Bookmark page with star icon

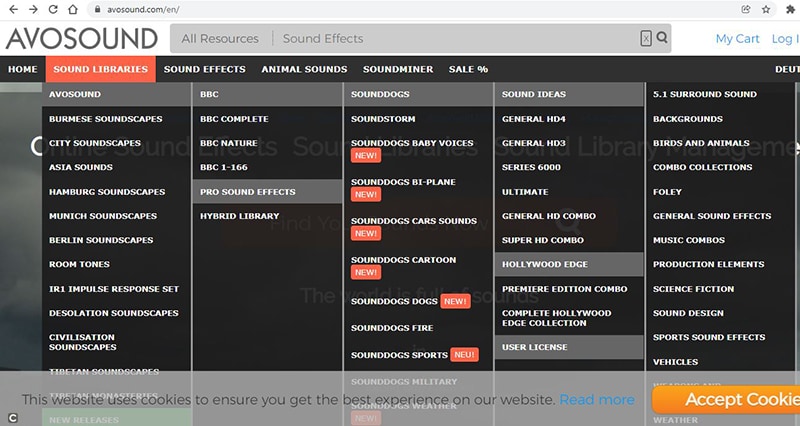coord(766,9)
